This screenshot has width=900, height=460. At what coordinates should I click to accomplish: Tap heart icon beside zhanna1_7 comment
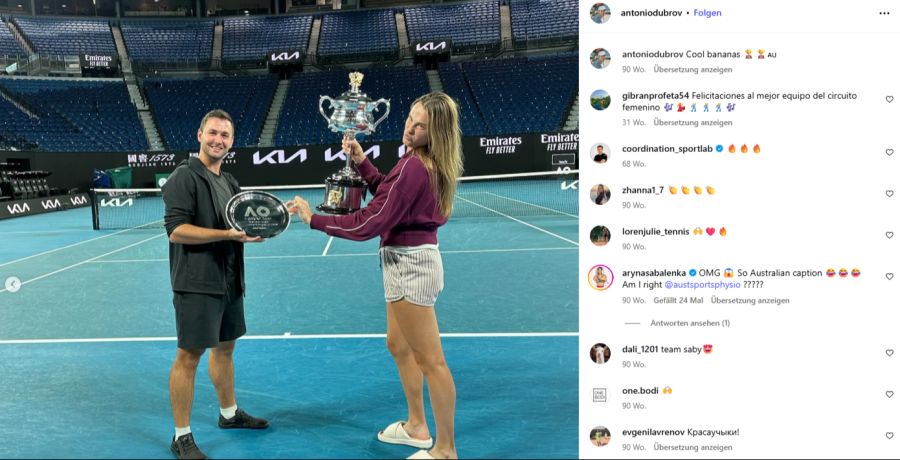click(x=889, y=194)
